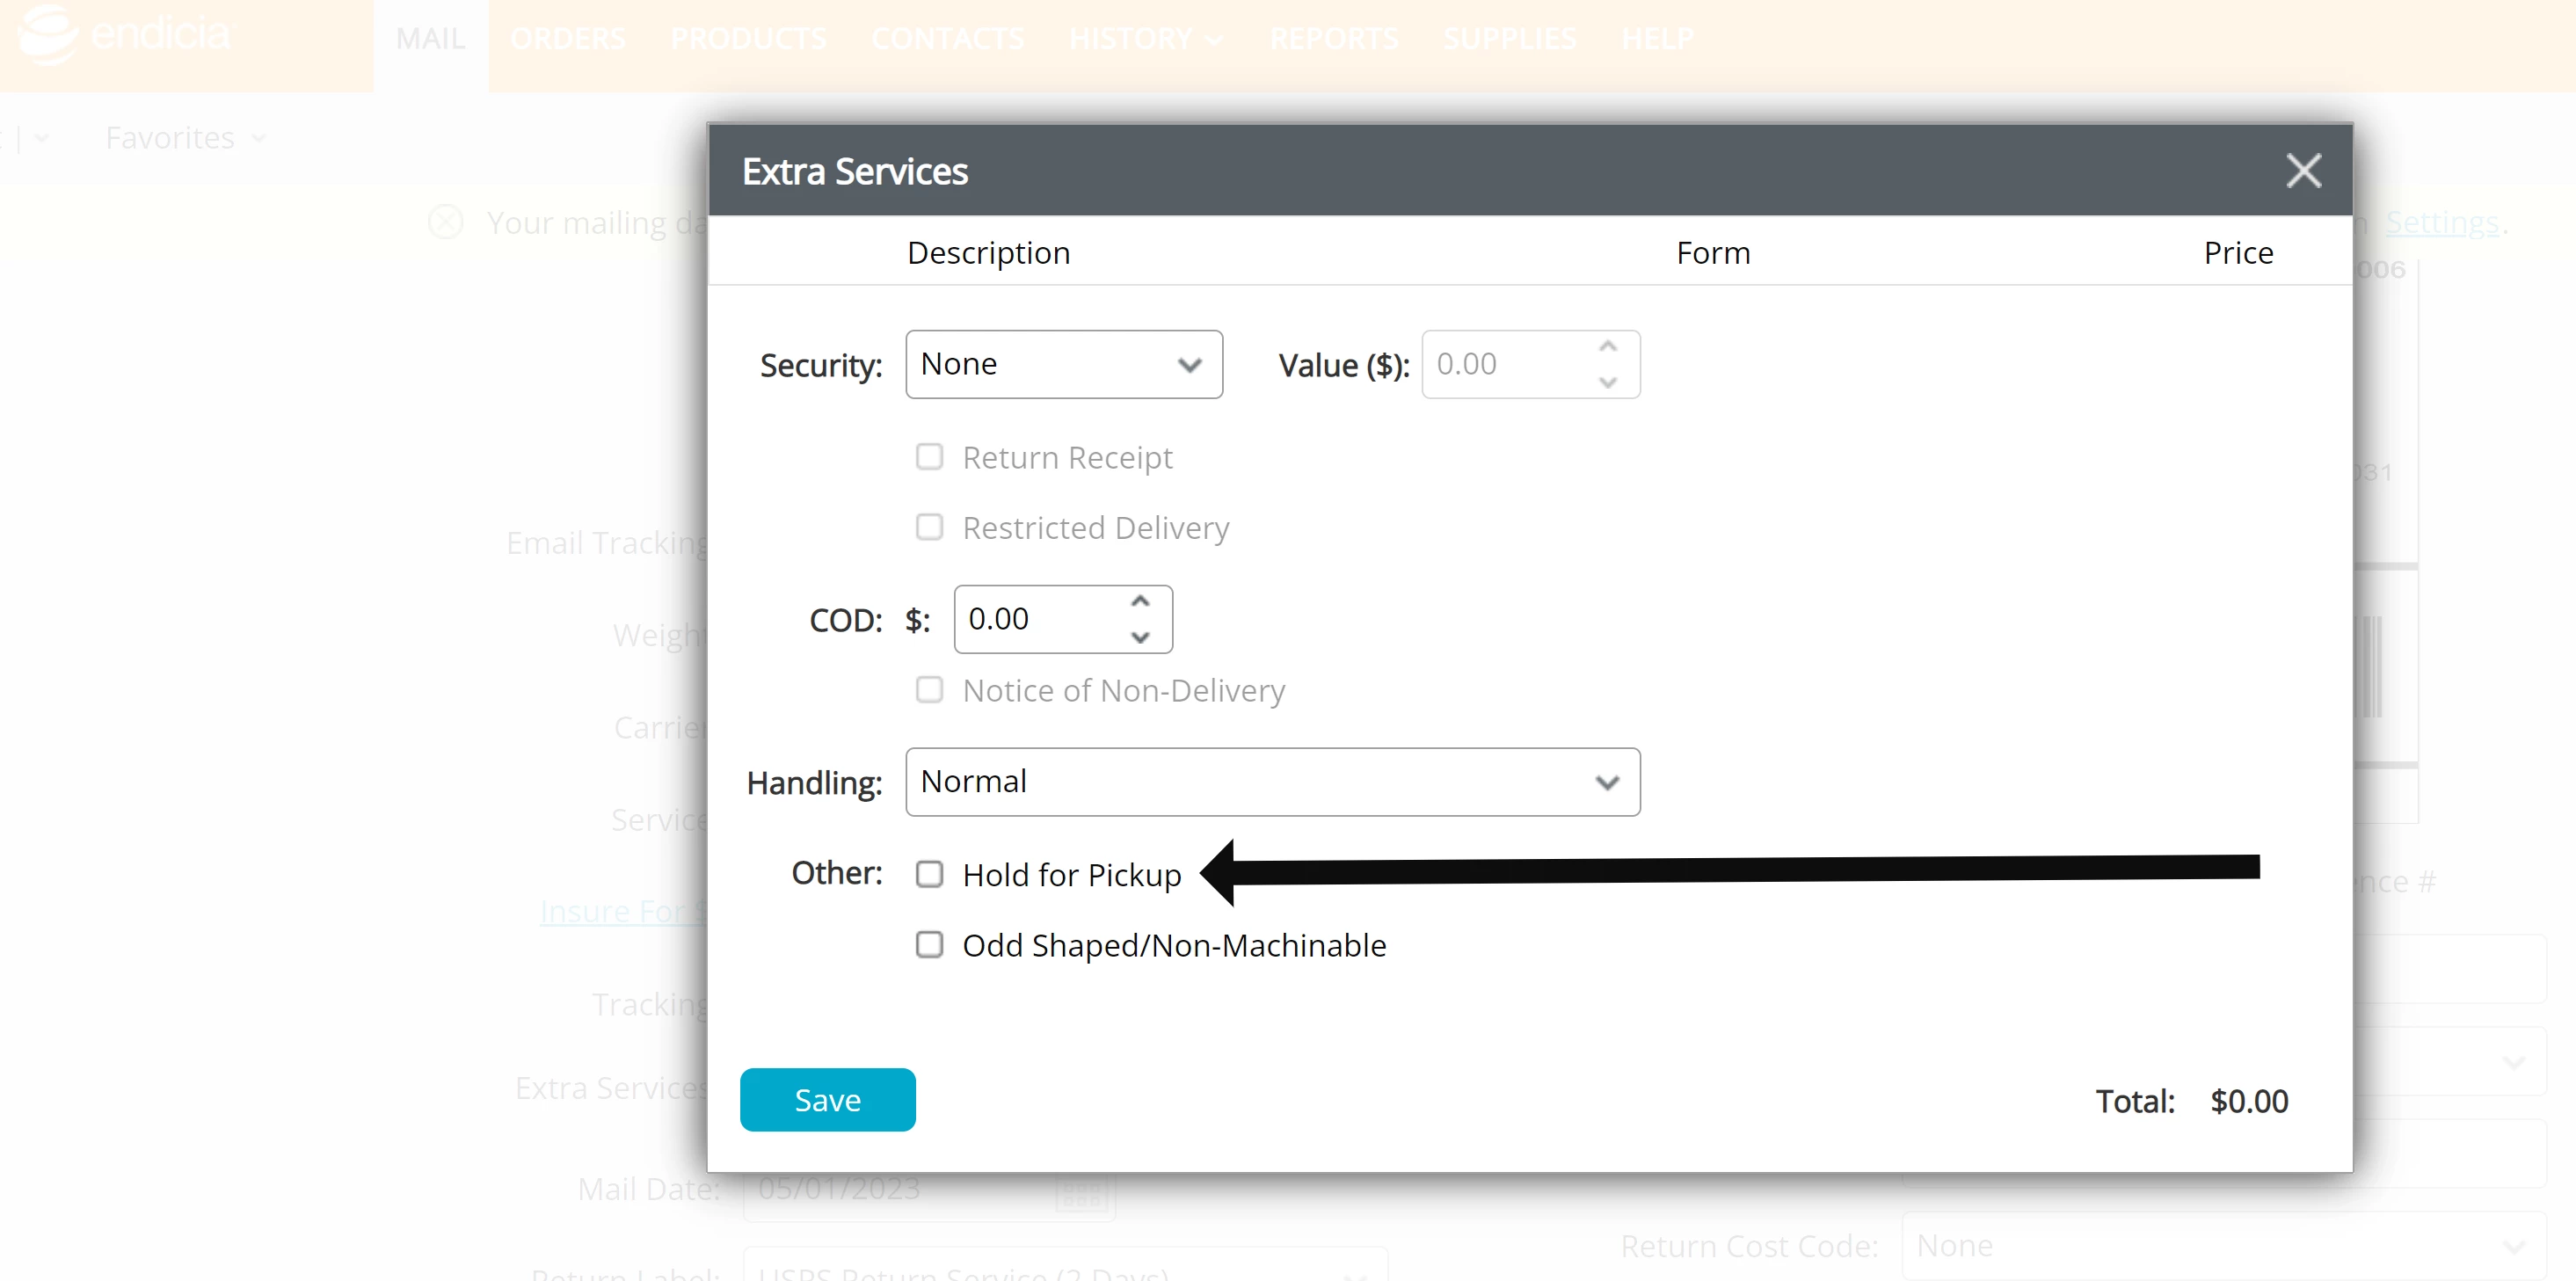Dismiss the mailing notice X icon
The height and width of the screenshot is (1281, 2576).
446,222
